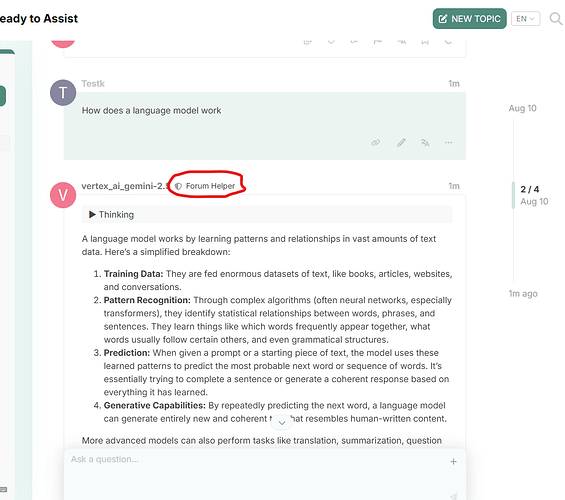The image size is (565, 500).
Task: Expand the Thinking disclosure triangle
Action: [x=92, y=214]
